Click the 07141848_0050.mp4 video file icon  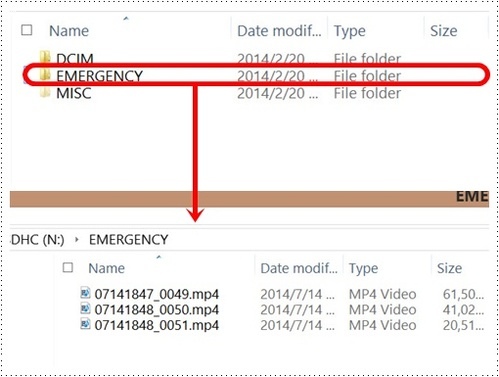(85, 309)
